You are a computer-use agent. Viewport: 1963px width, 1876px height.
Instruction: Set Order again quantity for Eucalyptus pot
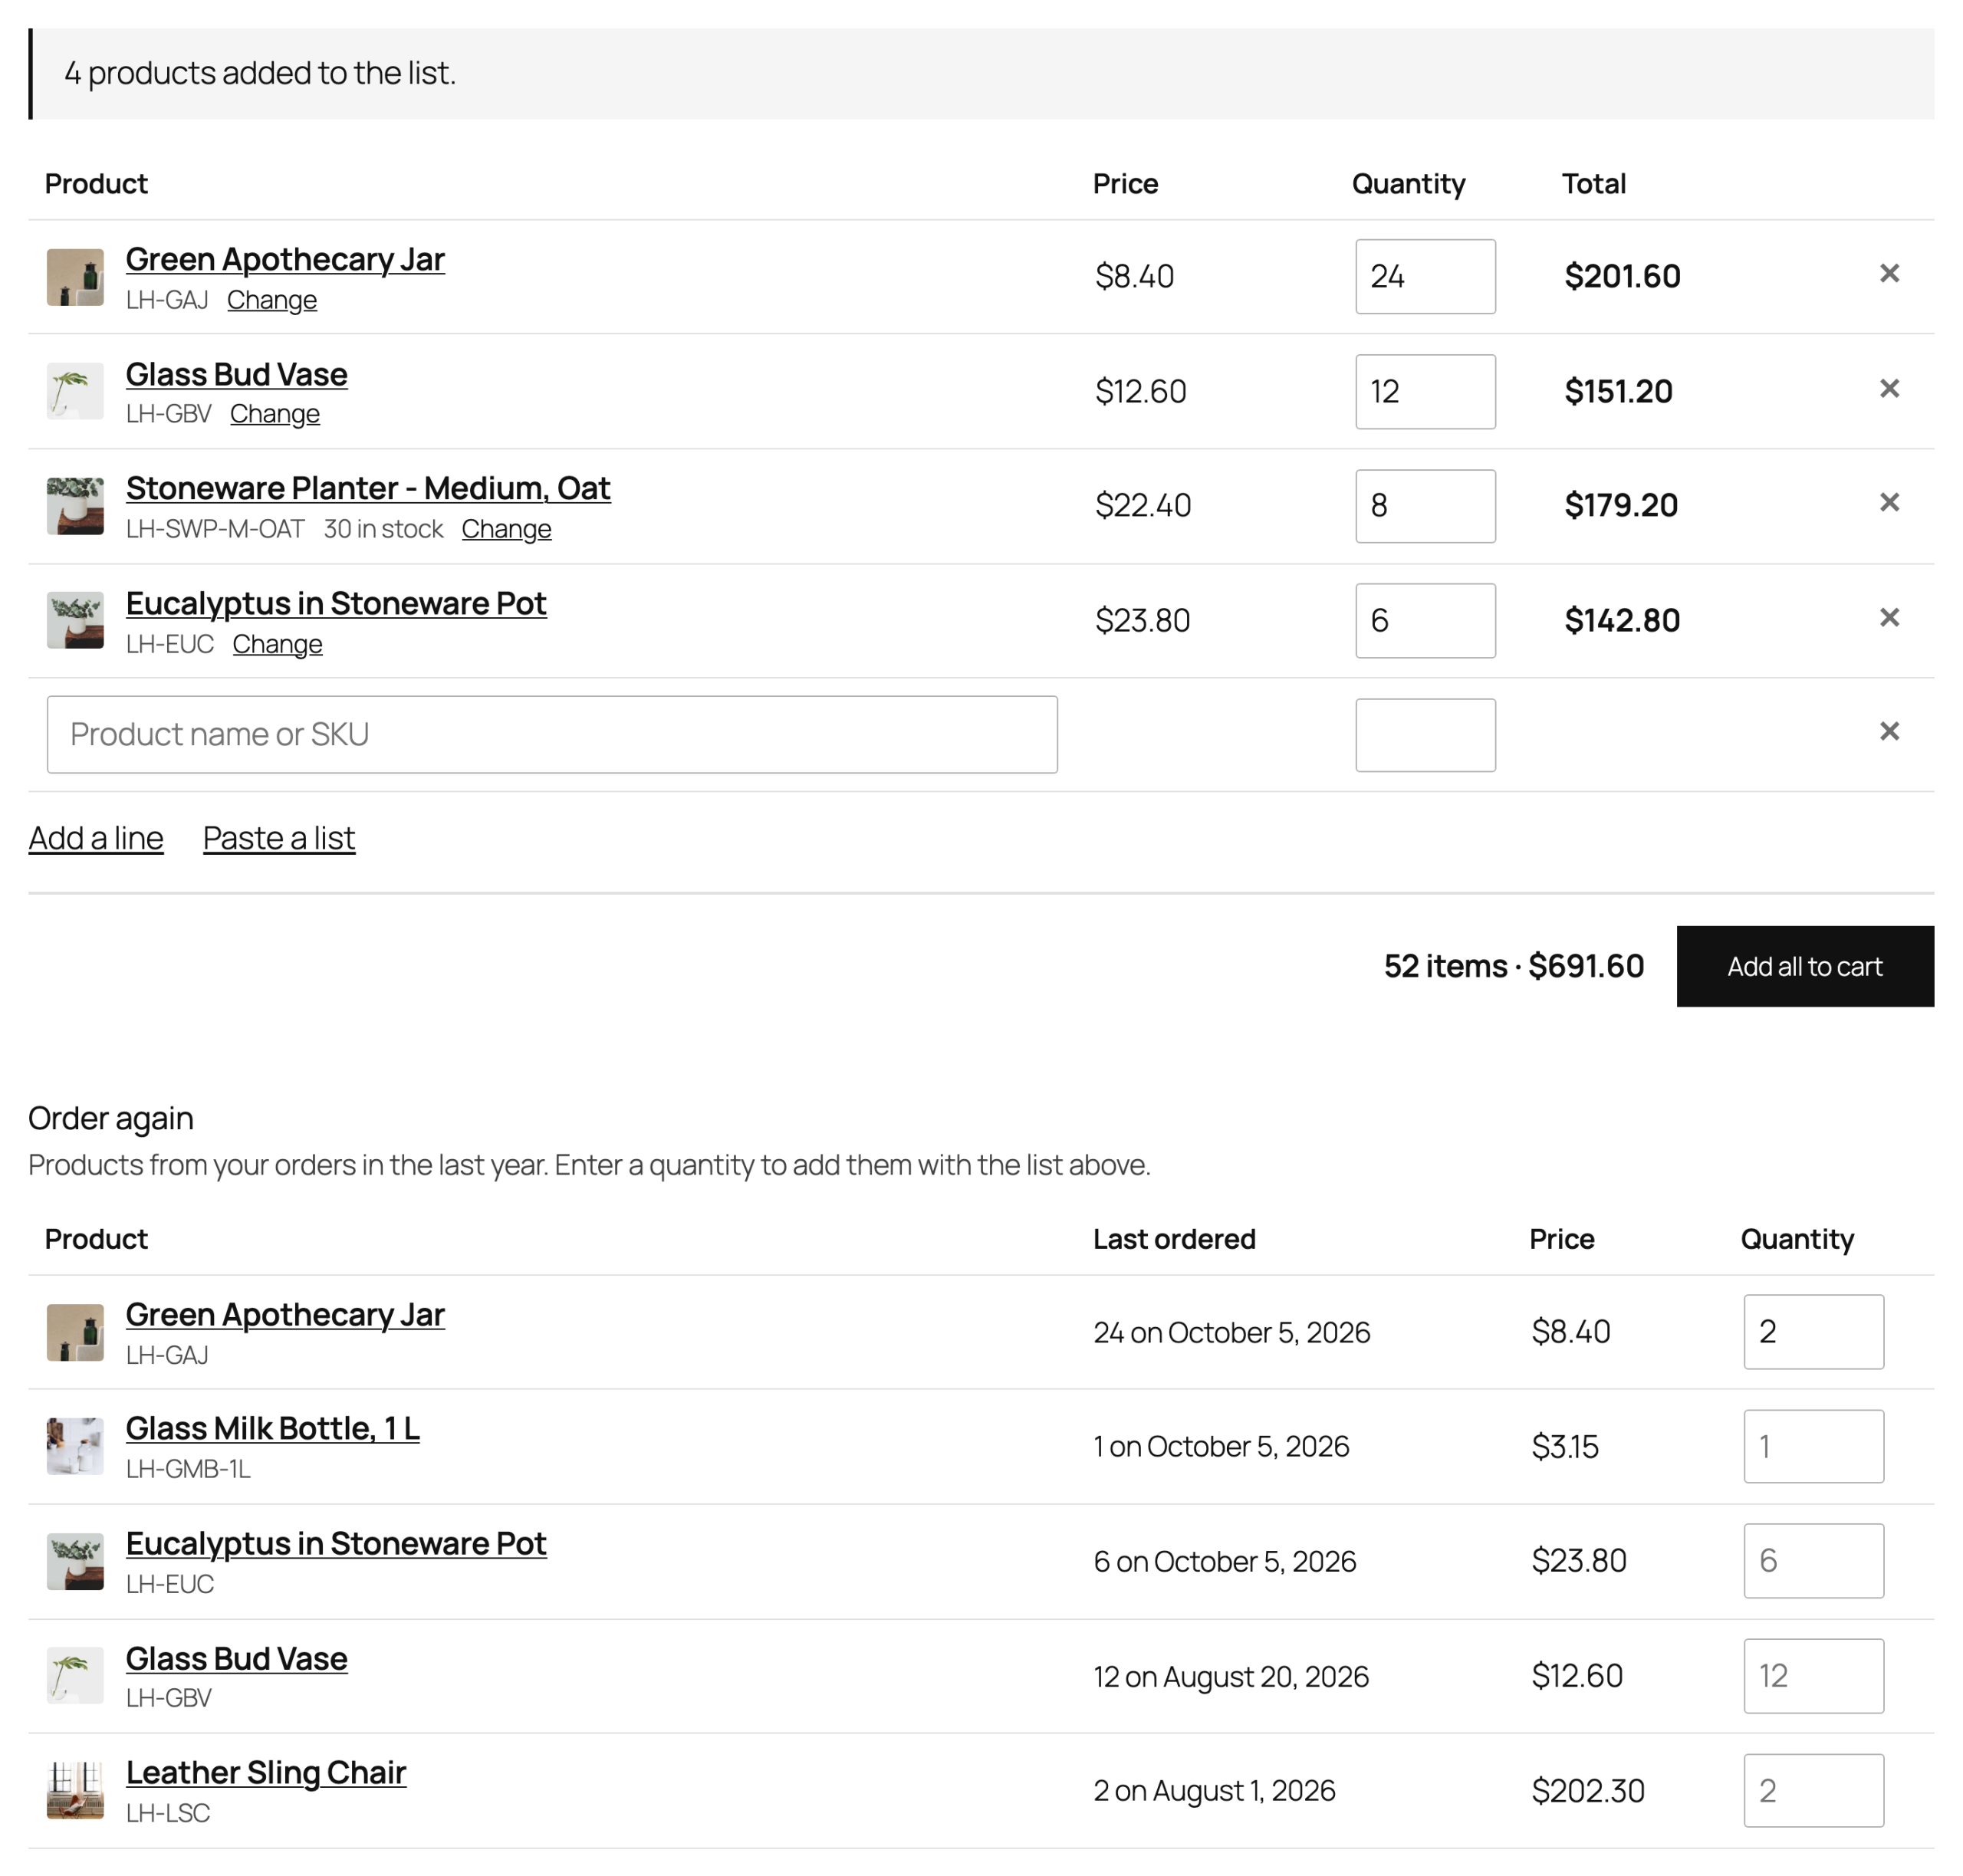1813,1561
